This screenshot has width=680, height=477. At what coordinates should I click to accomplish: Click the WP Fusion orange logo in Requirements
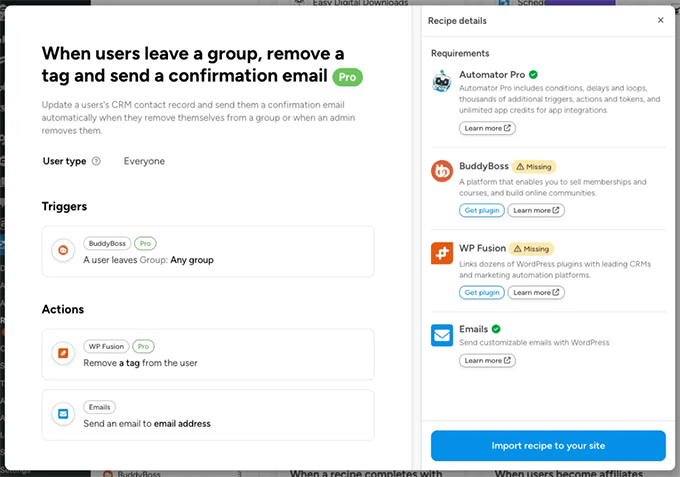(x=442, y=253)
